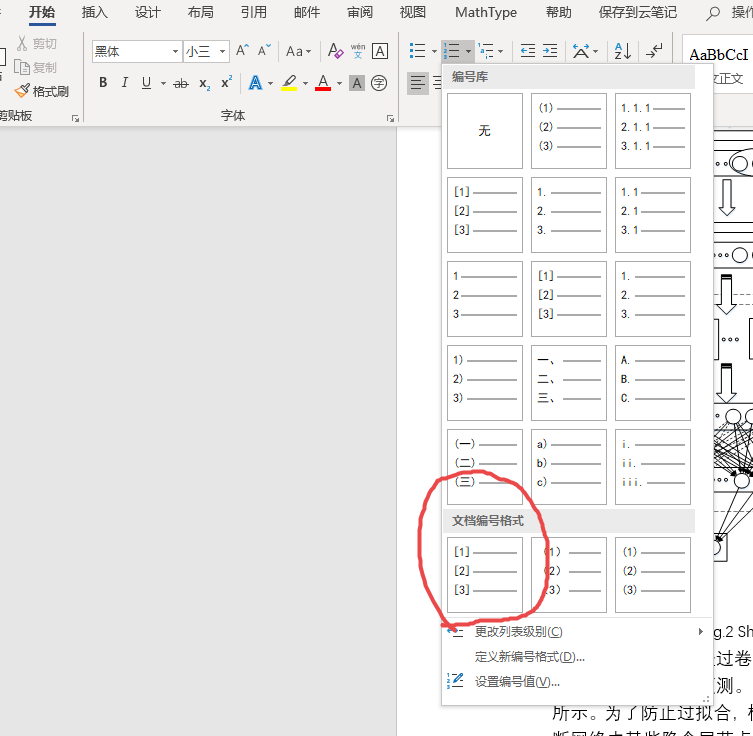Click the Copy (复制) icon
Viewport: 753px width, 736px height.
(22, 67)
